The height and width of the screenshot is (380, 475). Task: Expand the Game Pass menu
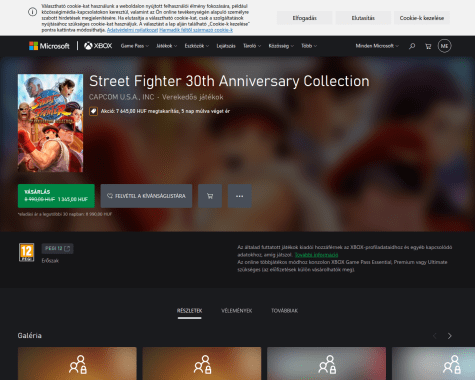point(135,46)
